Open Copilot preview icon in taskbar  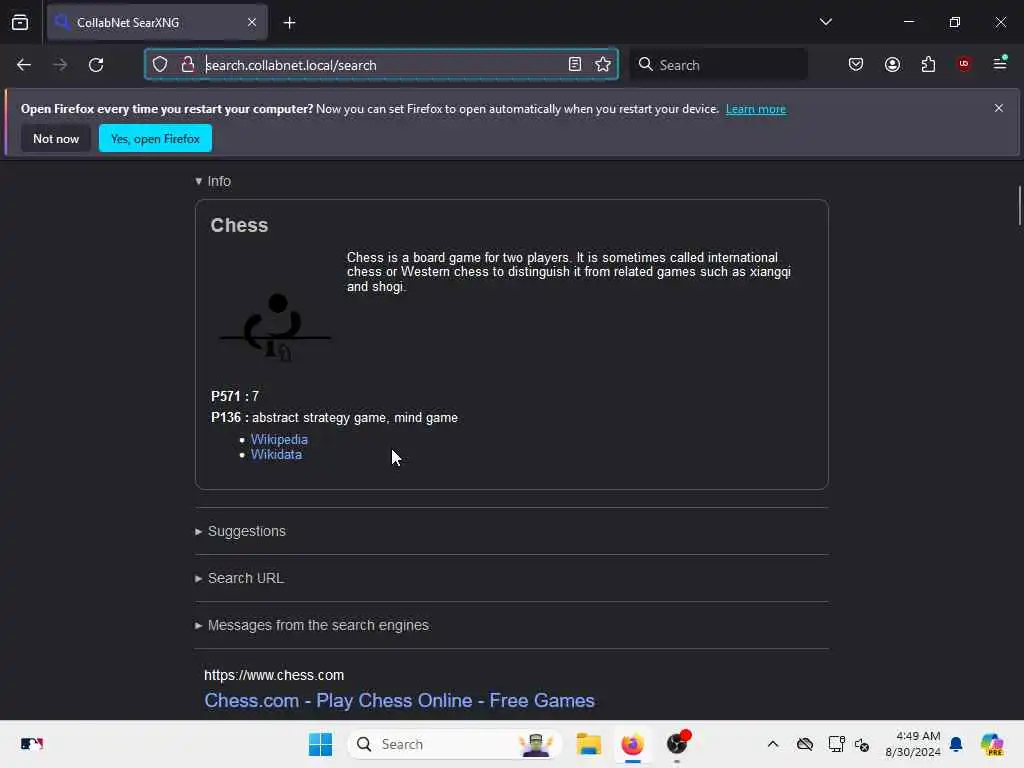pyautogui.click(x=992, y=744)
